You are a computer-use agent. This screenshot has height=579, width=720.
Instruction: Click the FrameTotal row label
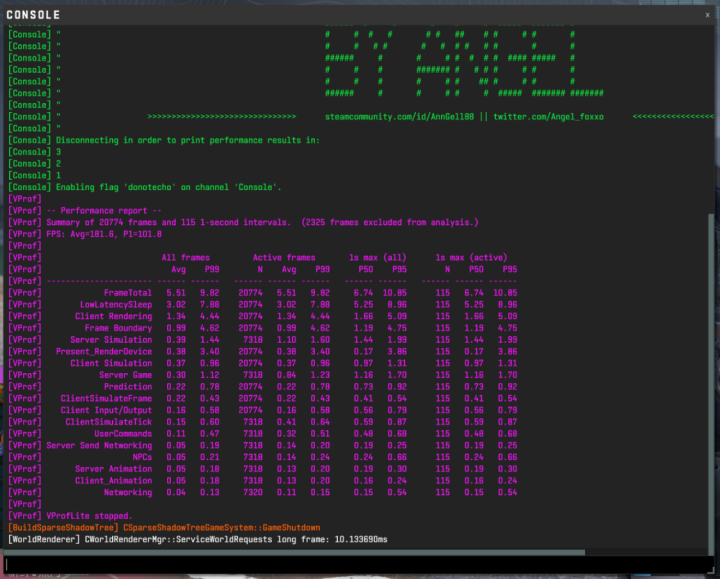pos(128,293)
